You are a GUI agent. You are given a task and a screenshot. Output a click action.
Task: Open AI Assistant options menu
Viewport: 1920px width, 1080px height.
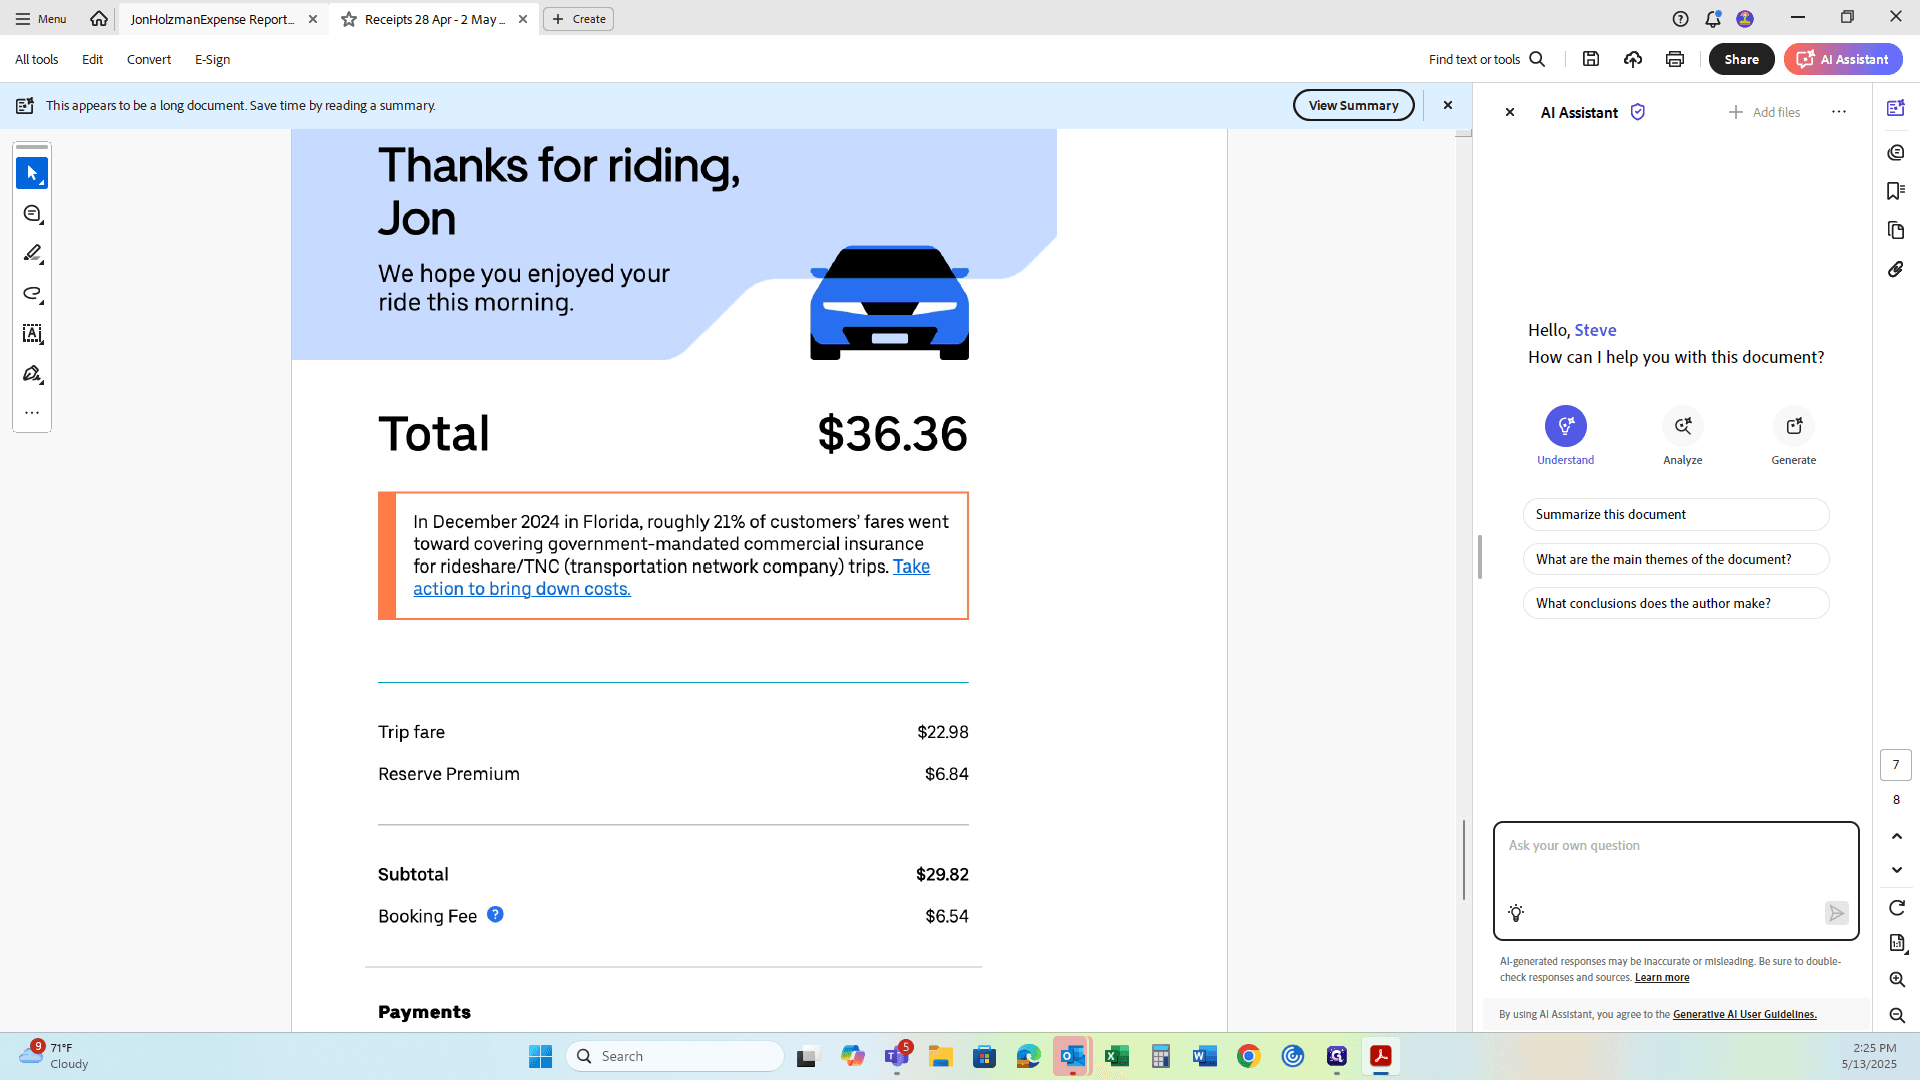[x=1839, y=112]
